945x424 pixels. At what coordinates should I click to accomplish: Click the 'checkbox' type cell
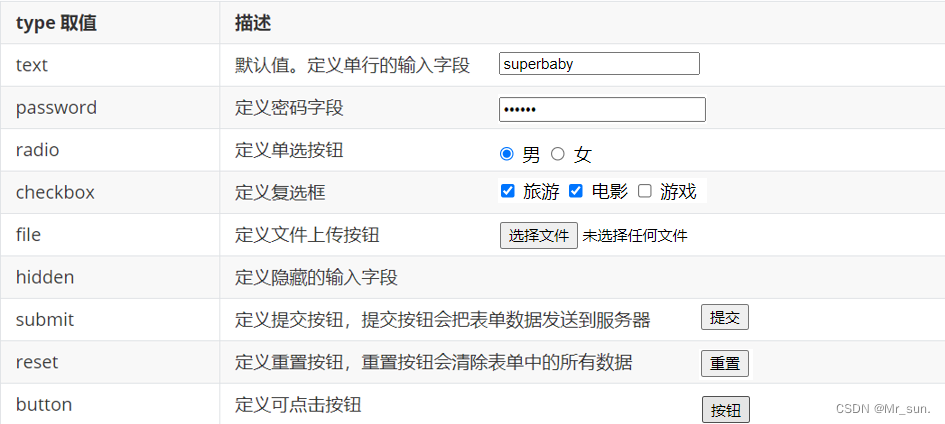(x=110, y=193)
